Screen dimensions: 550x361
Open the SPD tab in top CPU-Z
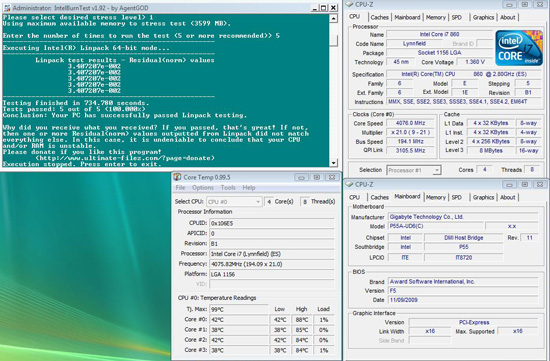pyautogui.click(x=456, y=17)
